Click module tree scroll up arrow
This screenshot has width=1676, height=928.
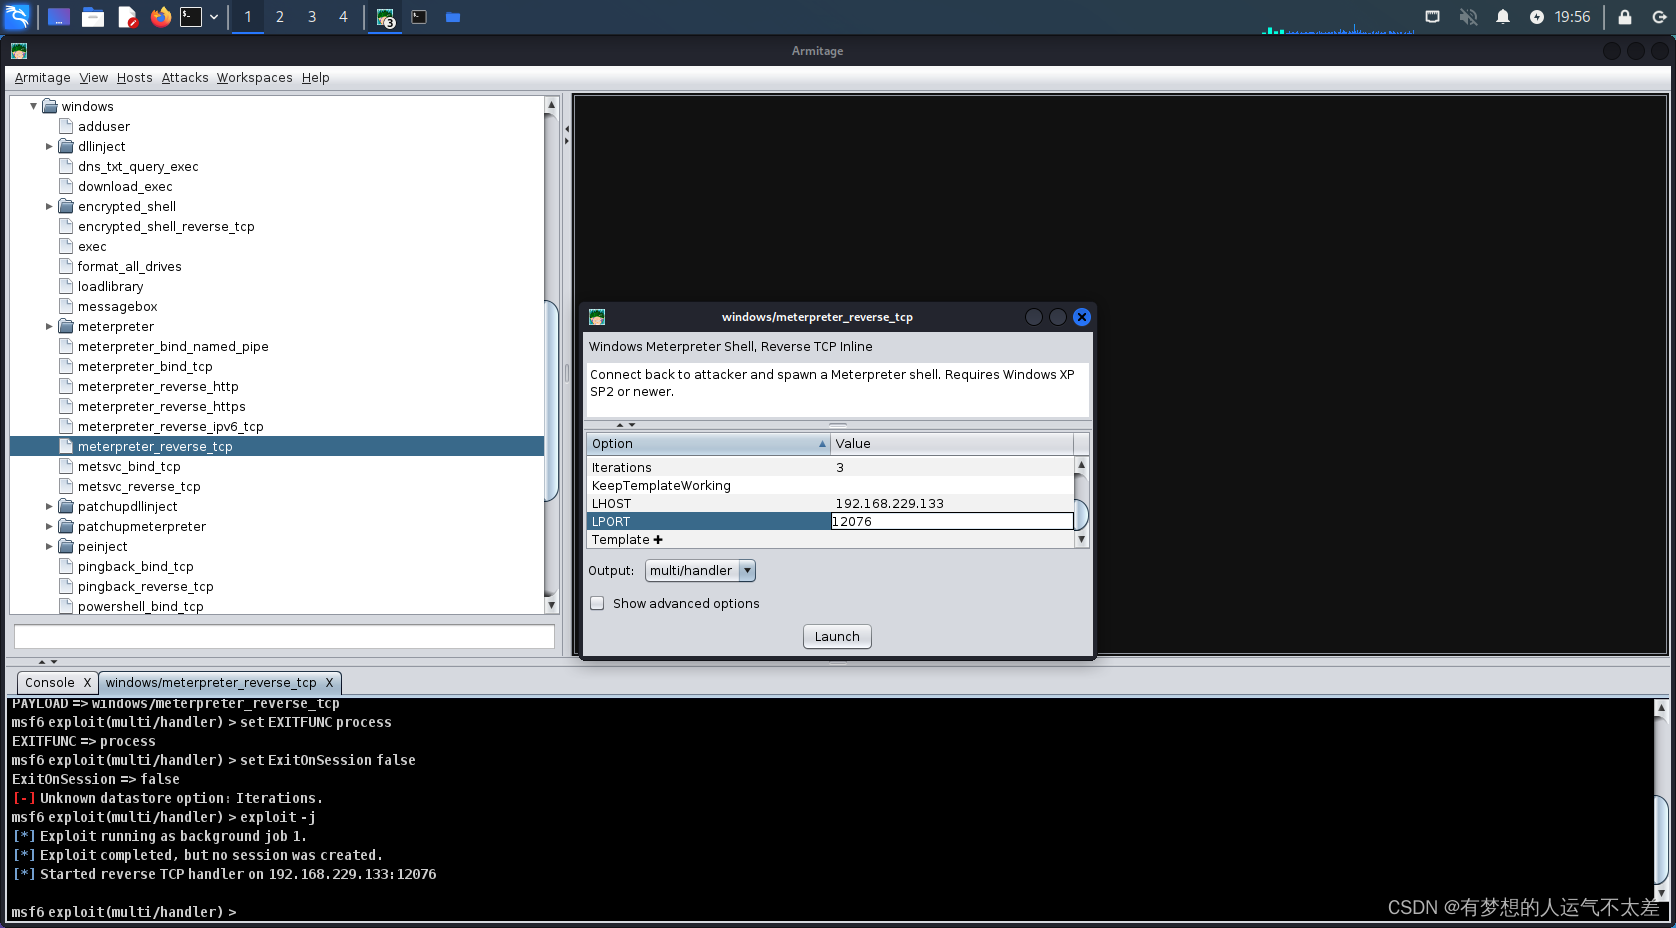coord(551,104)
